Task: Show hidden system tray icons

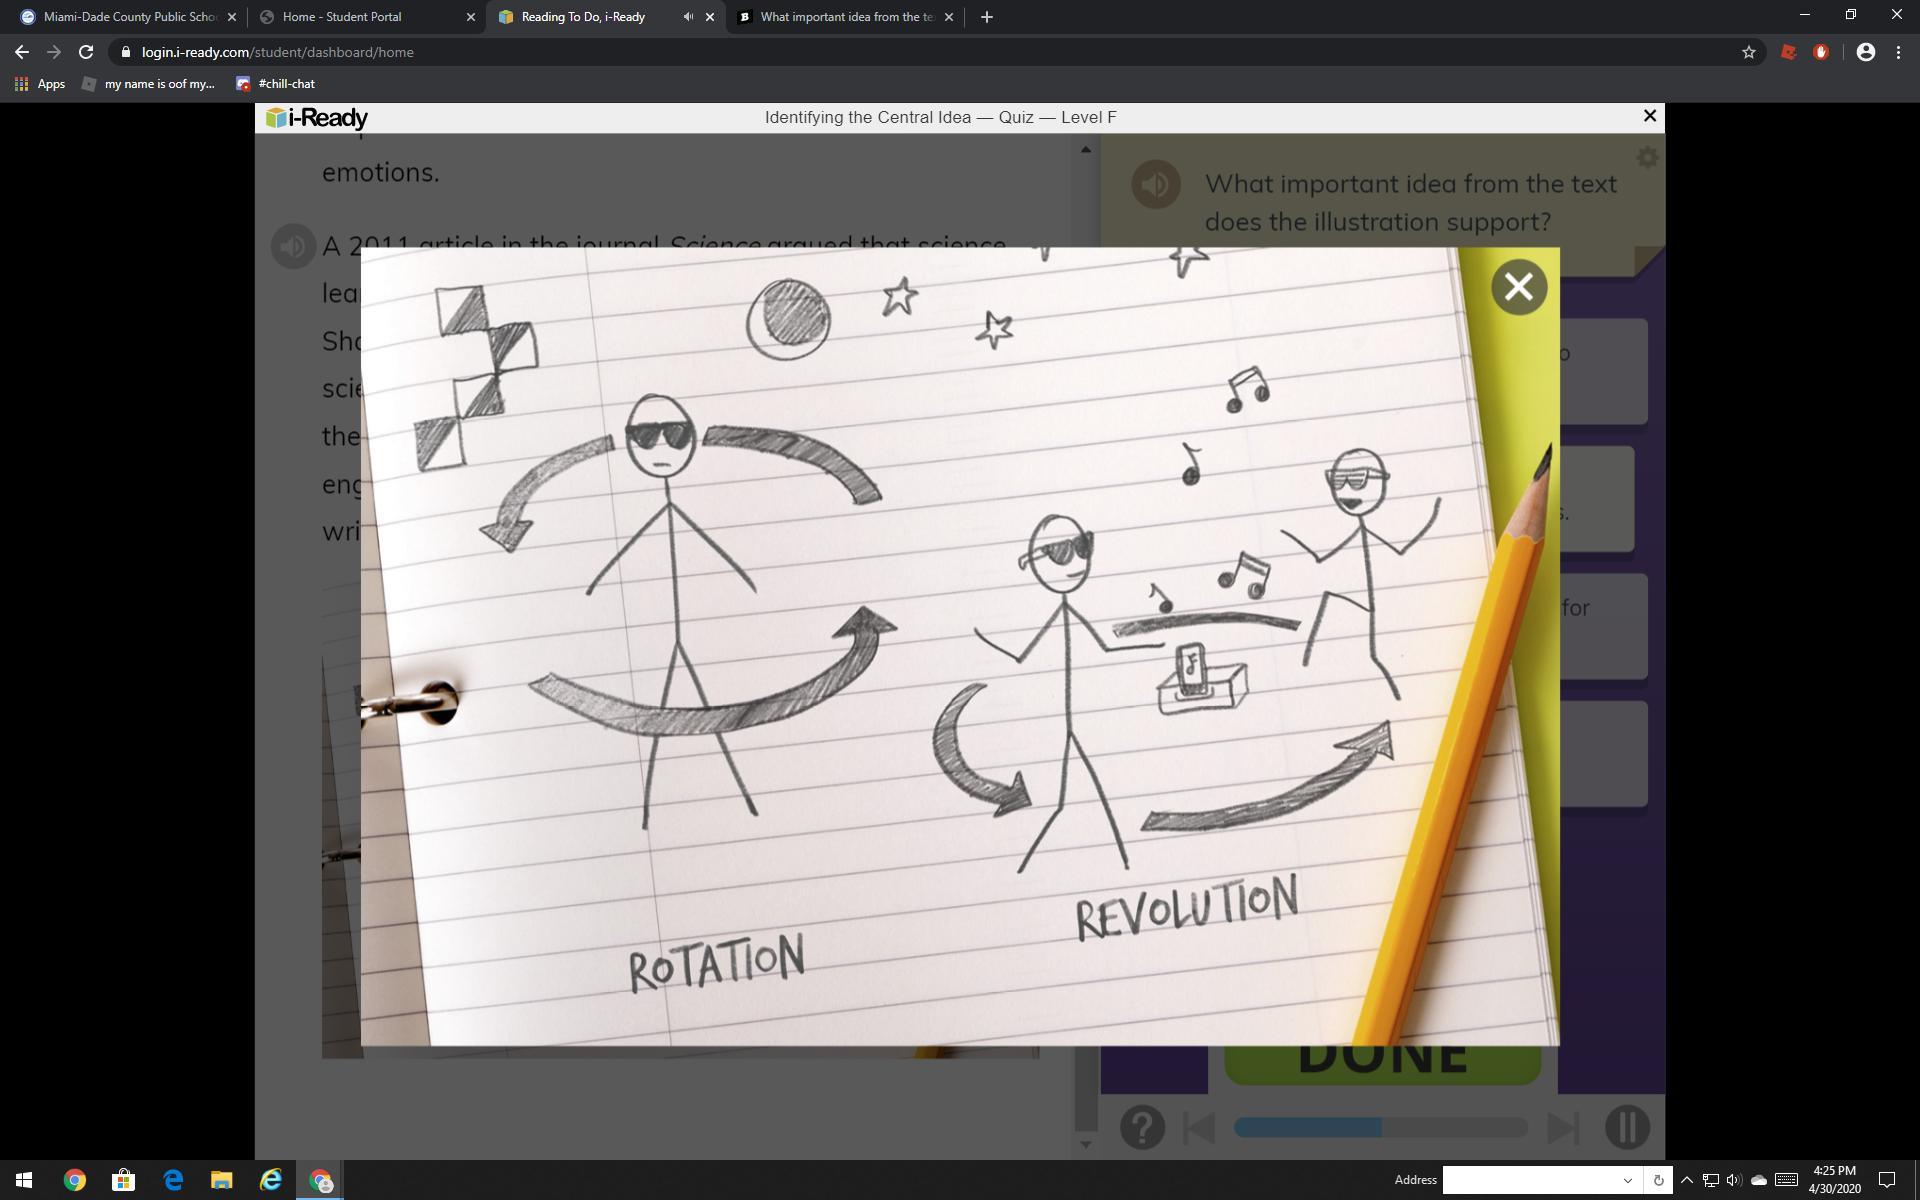Action: (1686, 1180)
